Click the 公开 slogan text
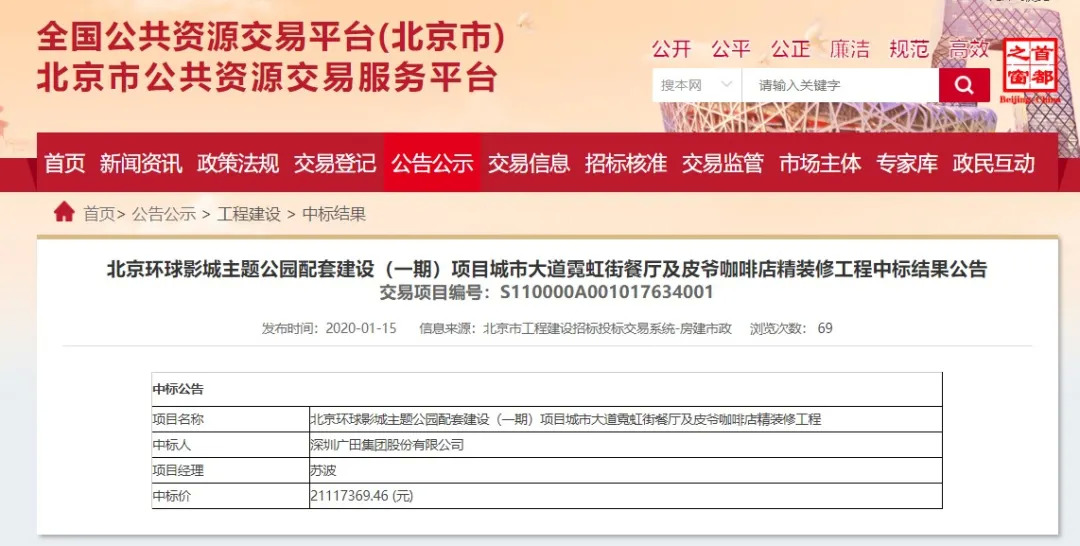Screen dimensions: 1080x546 pyautogui.click(x=672, y=49)
